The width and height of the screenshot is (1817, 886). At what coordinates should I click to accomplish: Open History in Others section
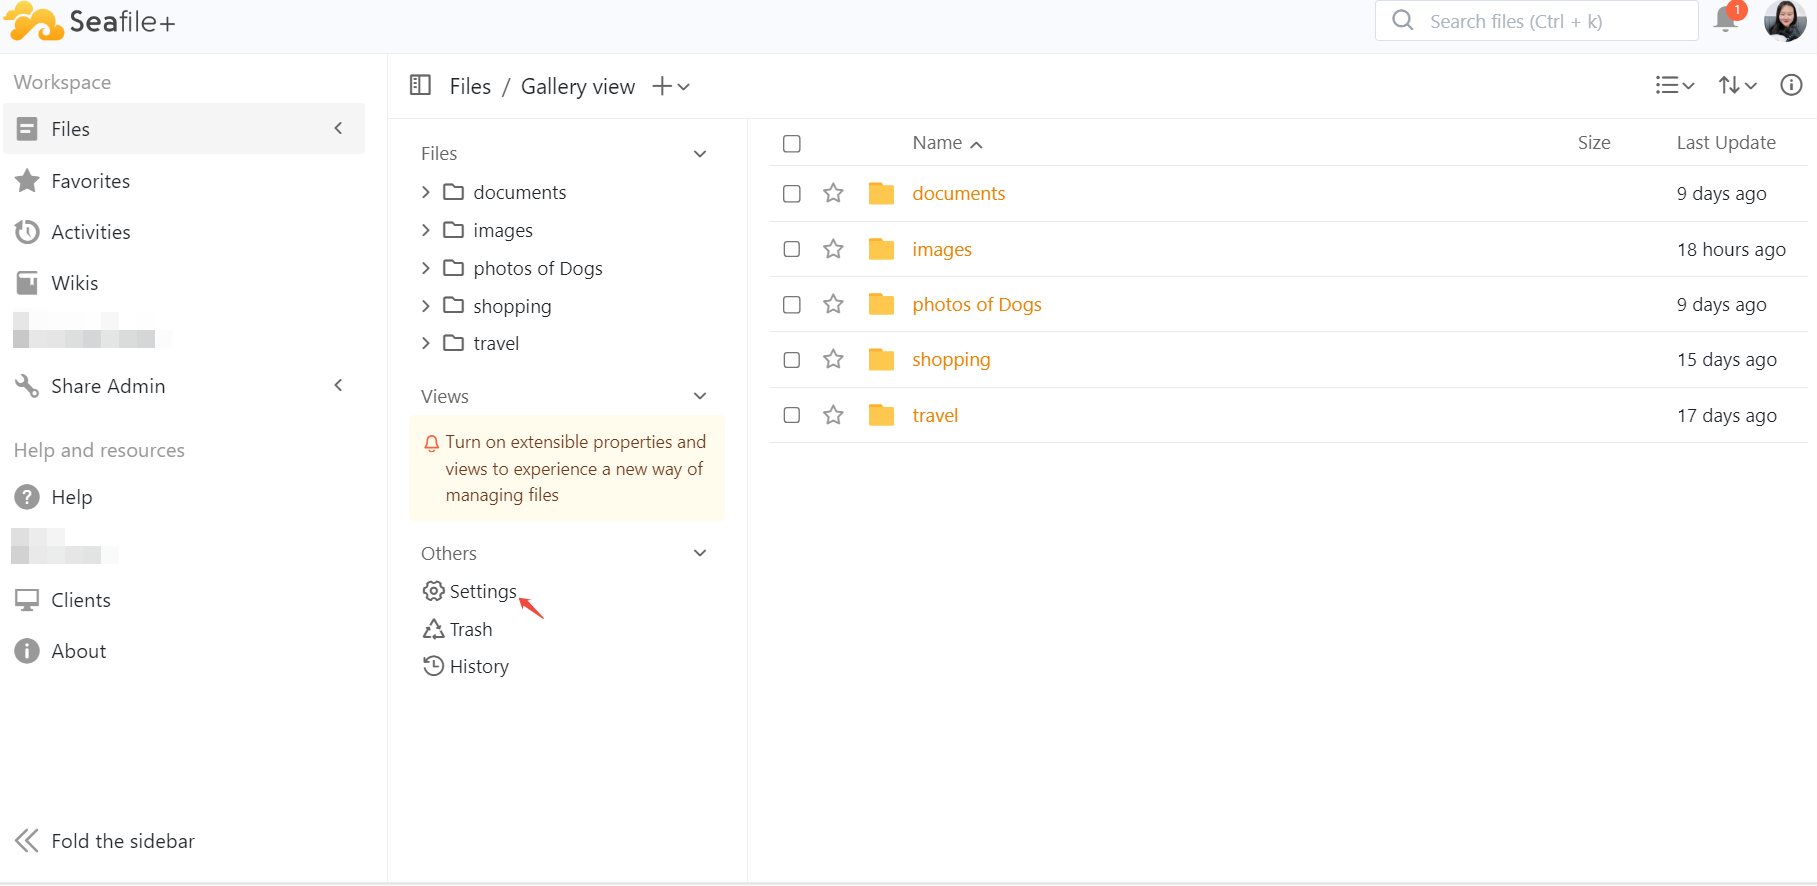coord(478,667)
